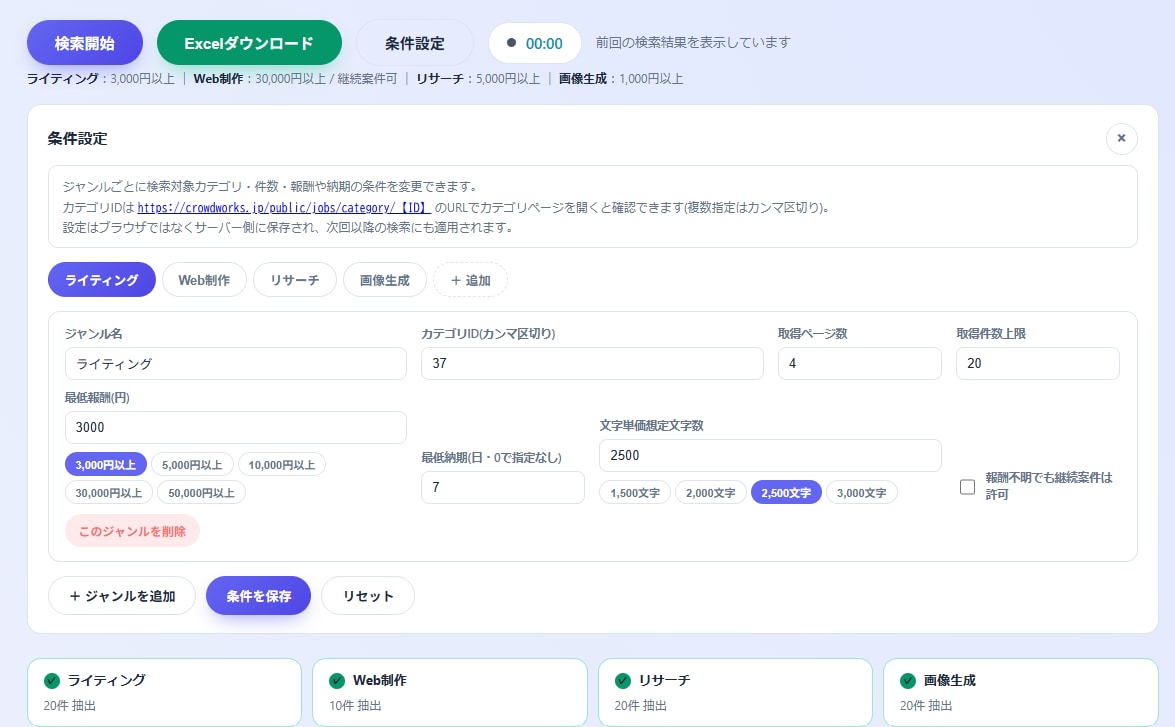Select the 50,000円以上 preset chip
This screenshot has height=727, width=1175.
[202, 492]
